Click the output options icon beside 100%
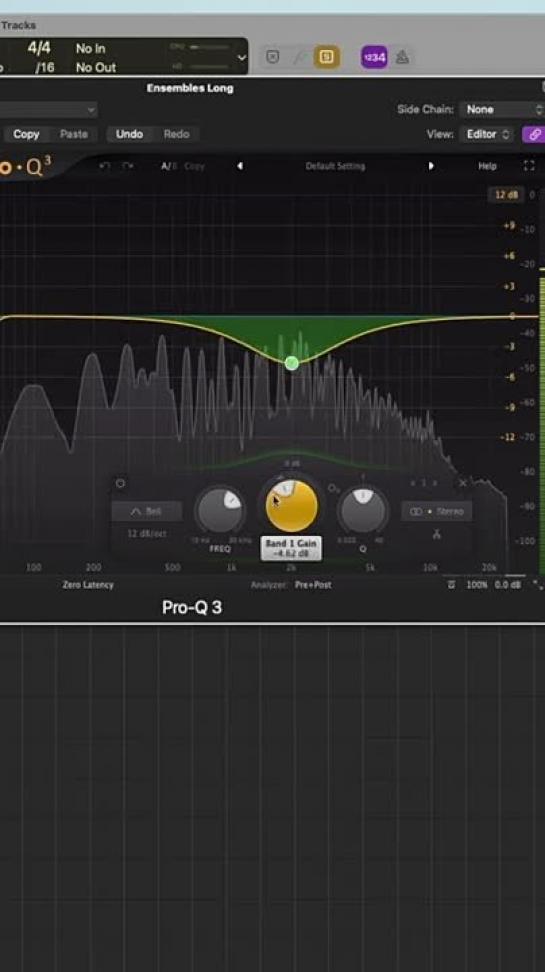This screenshot has width=545, height=972. [451, 585]
